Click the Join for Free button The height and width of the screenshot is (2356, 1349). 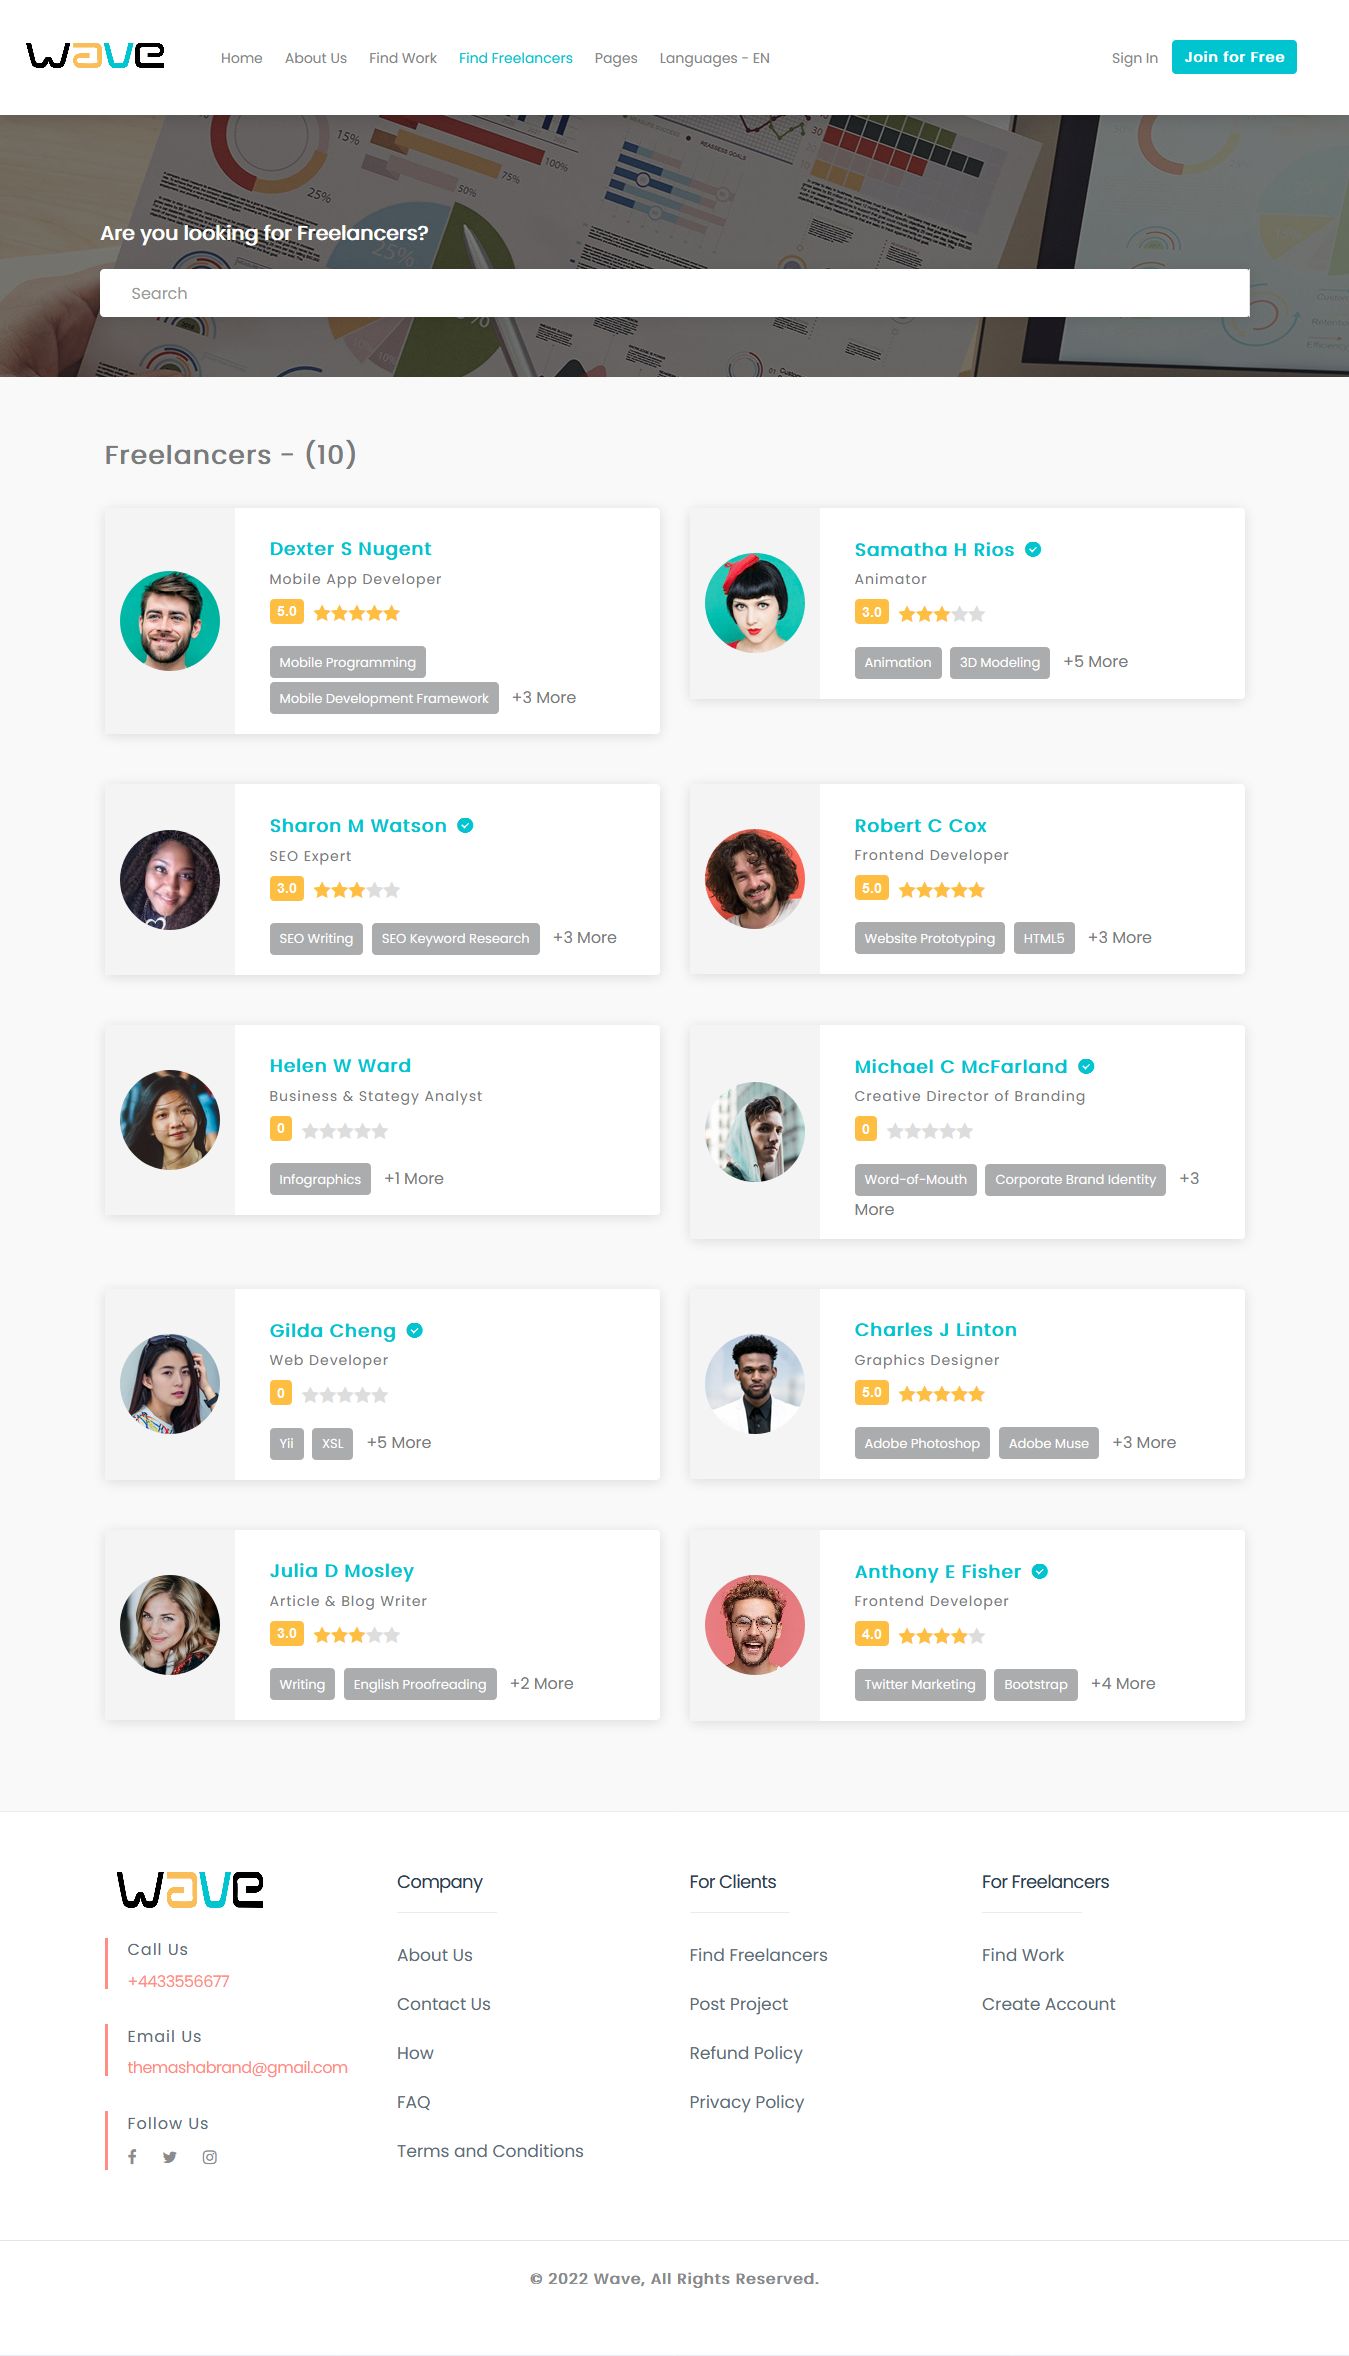1234,57
